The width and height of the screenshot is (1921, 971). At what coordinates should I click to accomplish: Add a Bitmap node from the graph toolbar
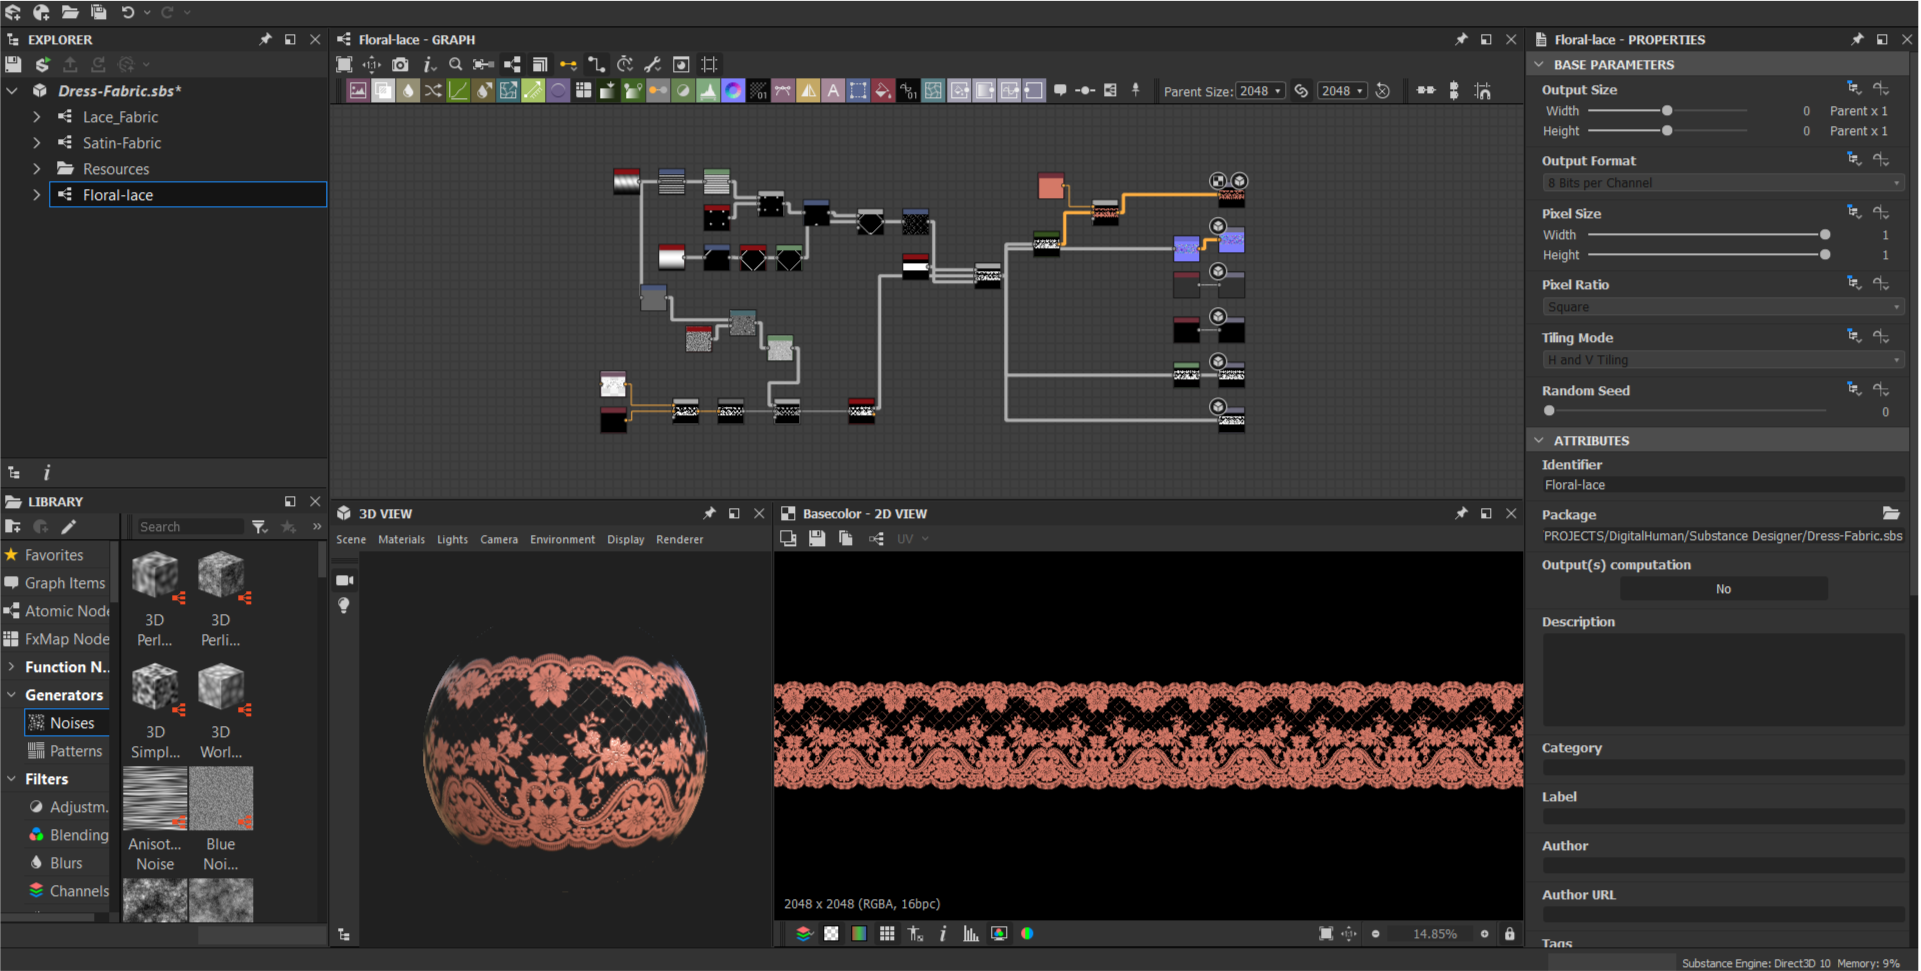click(358, 91)
